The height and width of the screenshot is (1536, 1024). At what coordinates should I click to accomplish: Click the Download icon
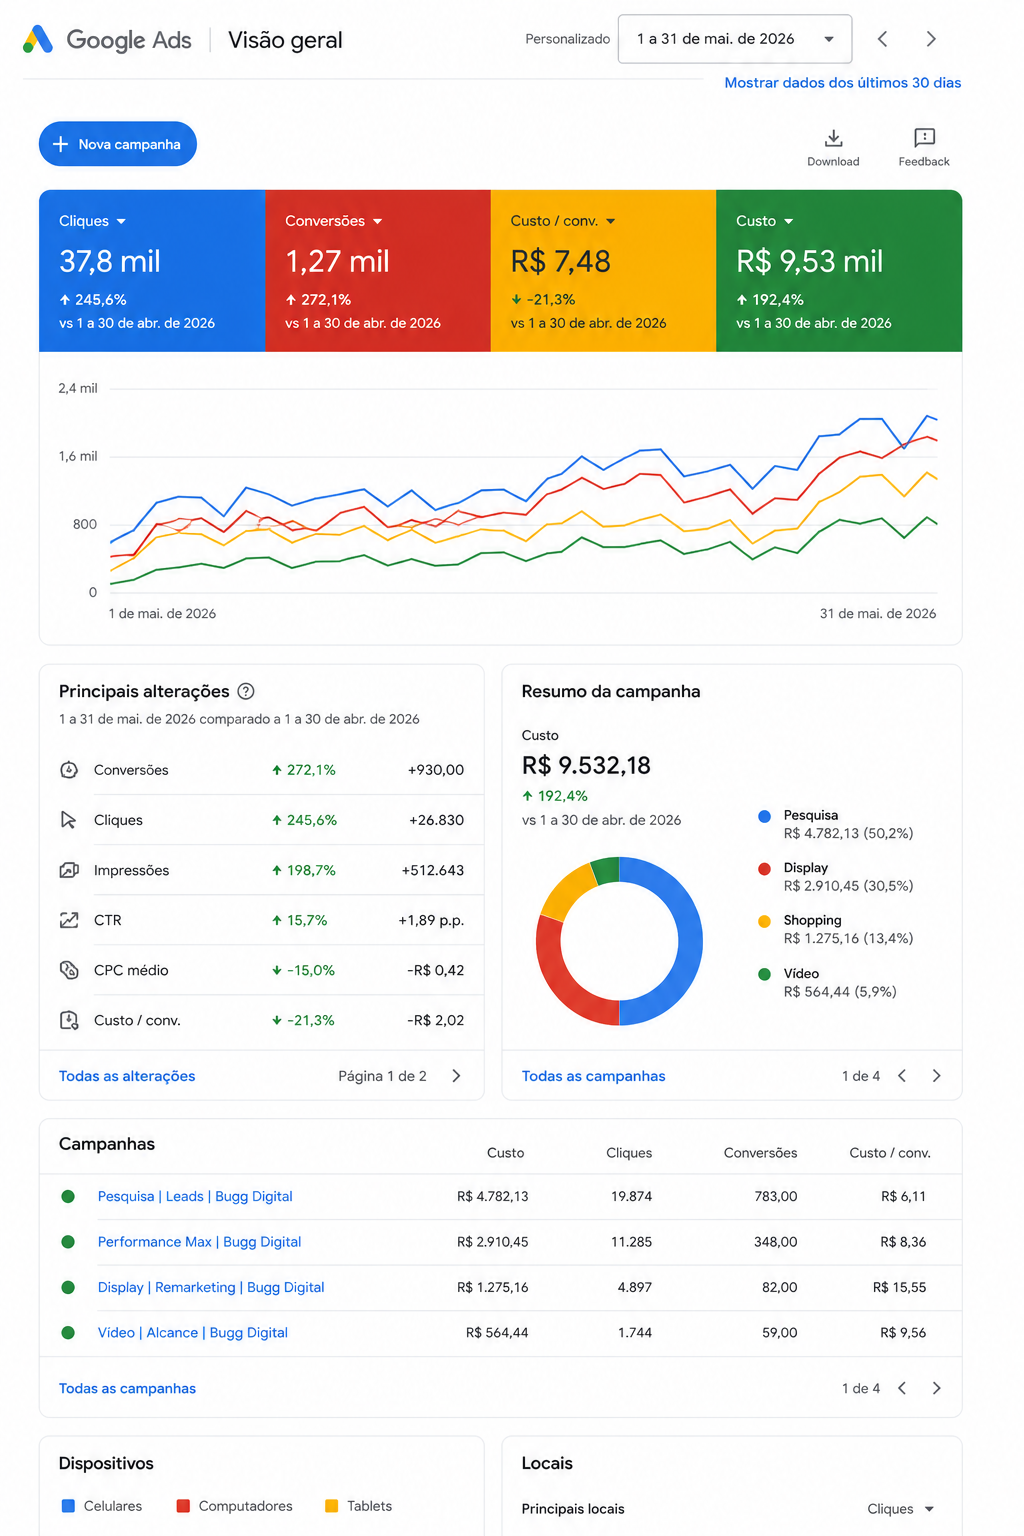point(833,138)
